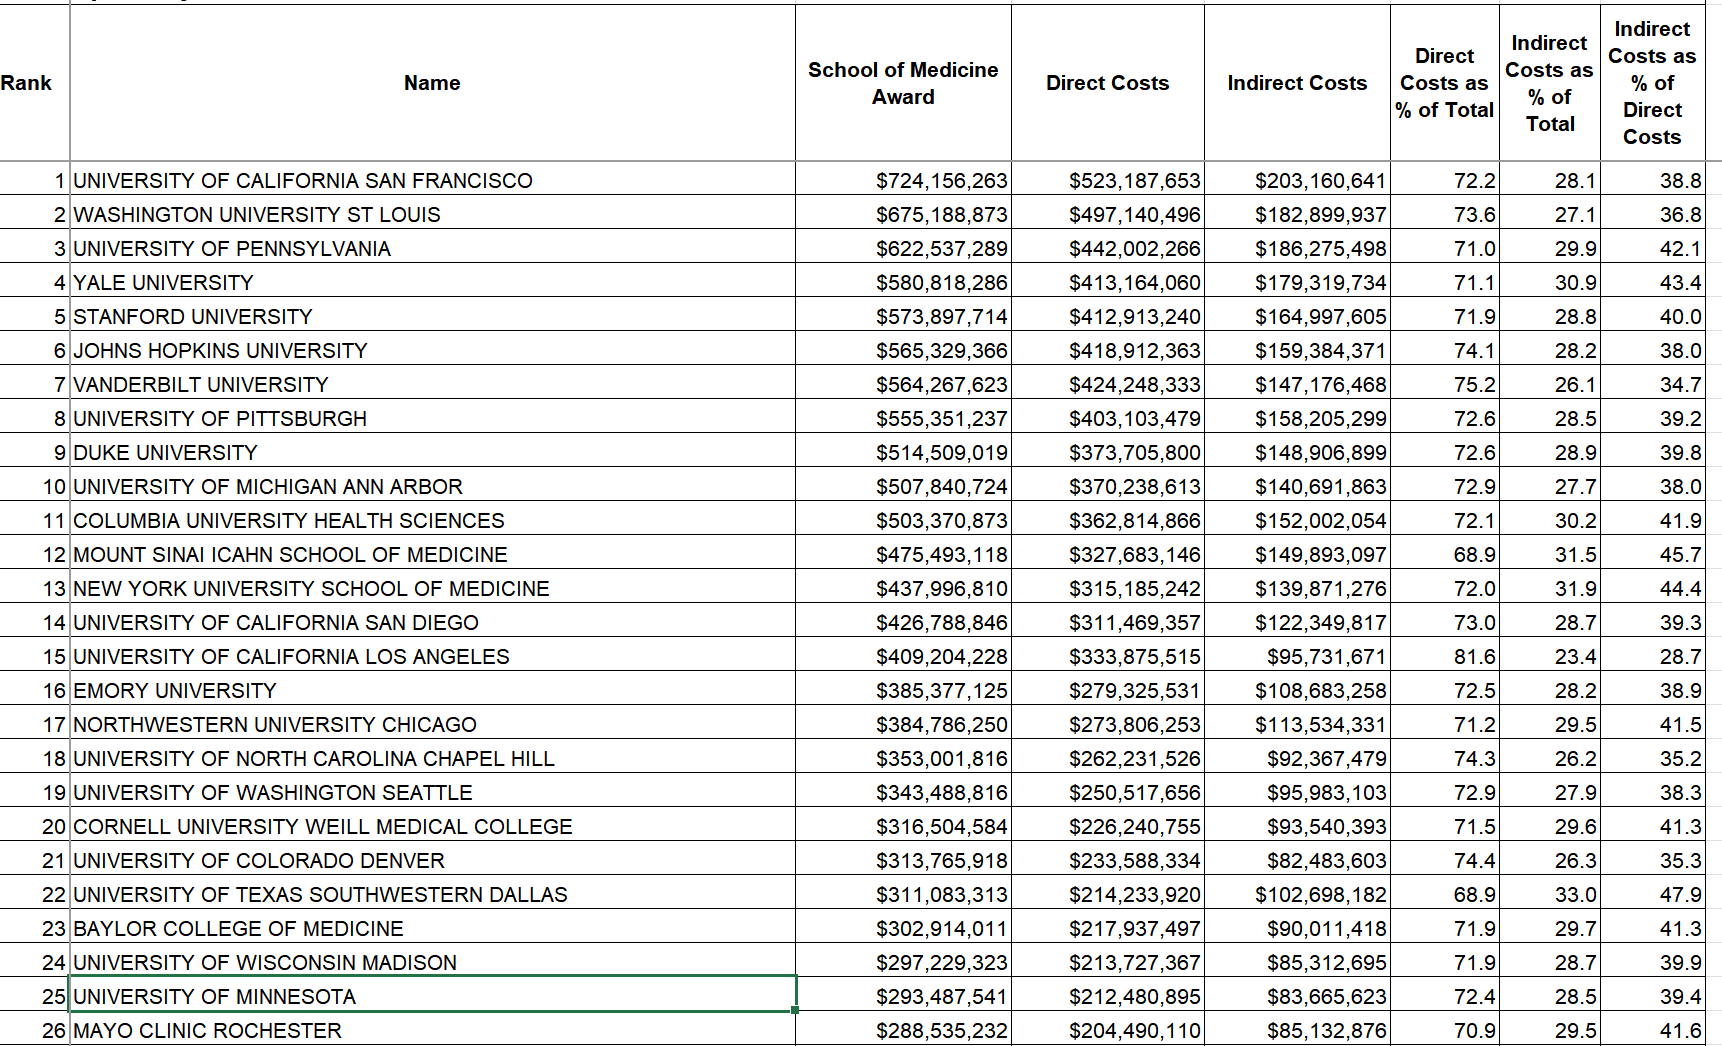The height and width of the screenshot is (1046, 1722).
Task: Click the fill handle on the Minnesota cell
Action: point(795,1010)
